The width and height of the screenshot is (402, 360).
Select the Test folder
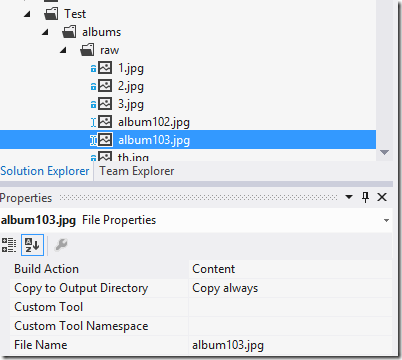75,14
